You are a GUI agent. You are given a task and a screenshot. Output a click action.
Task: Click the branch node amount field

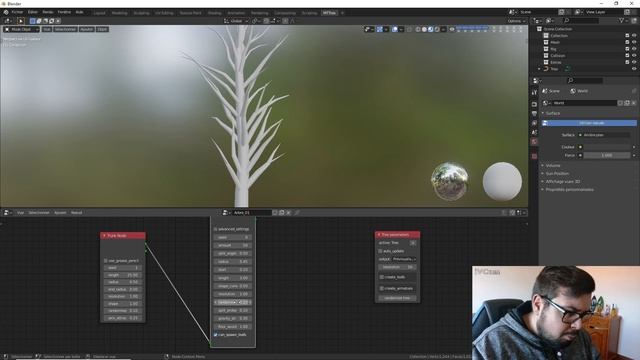click(232, 245)
